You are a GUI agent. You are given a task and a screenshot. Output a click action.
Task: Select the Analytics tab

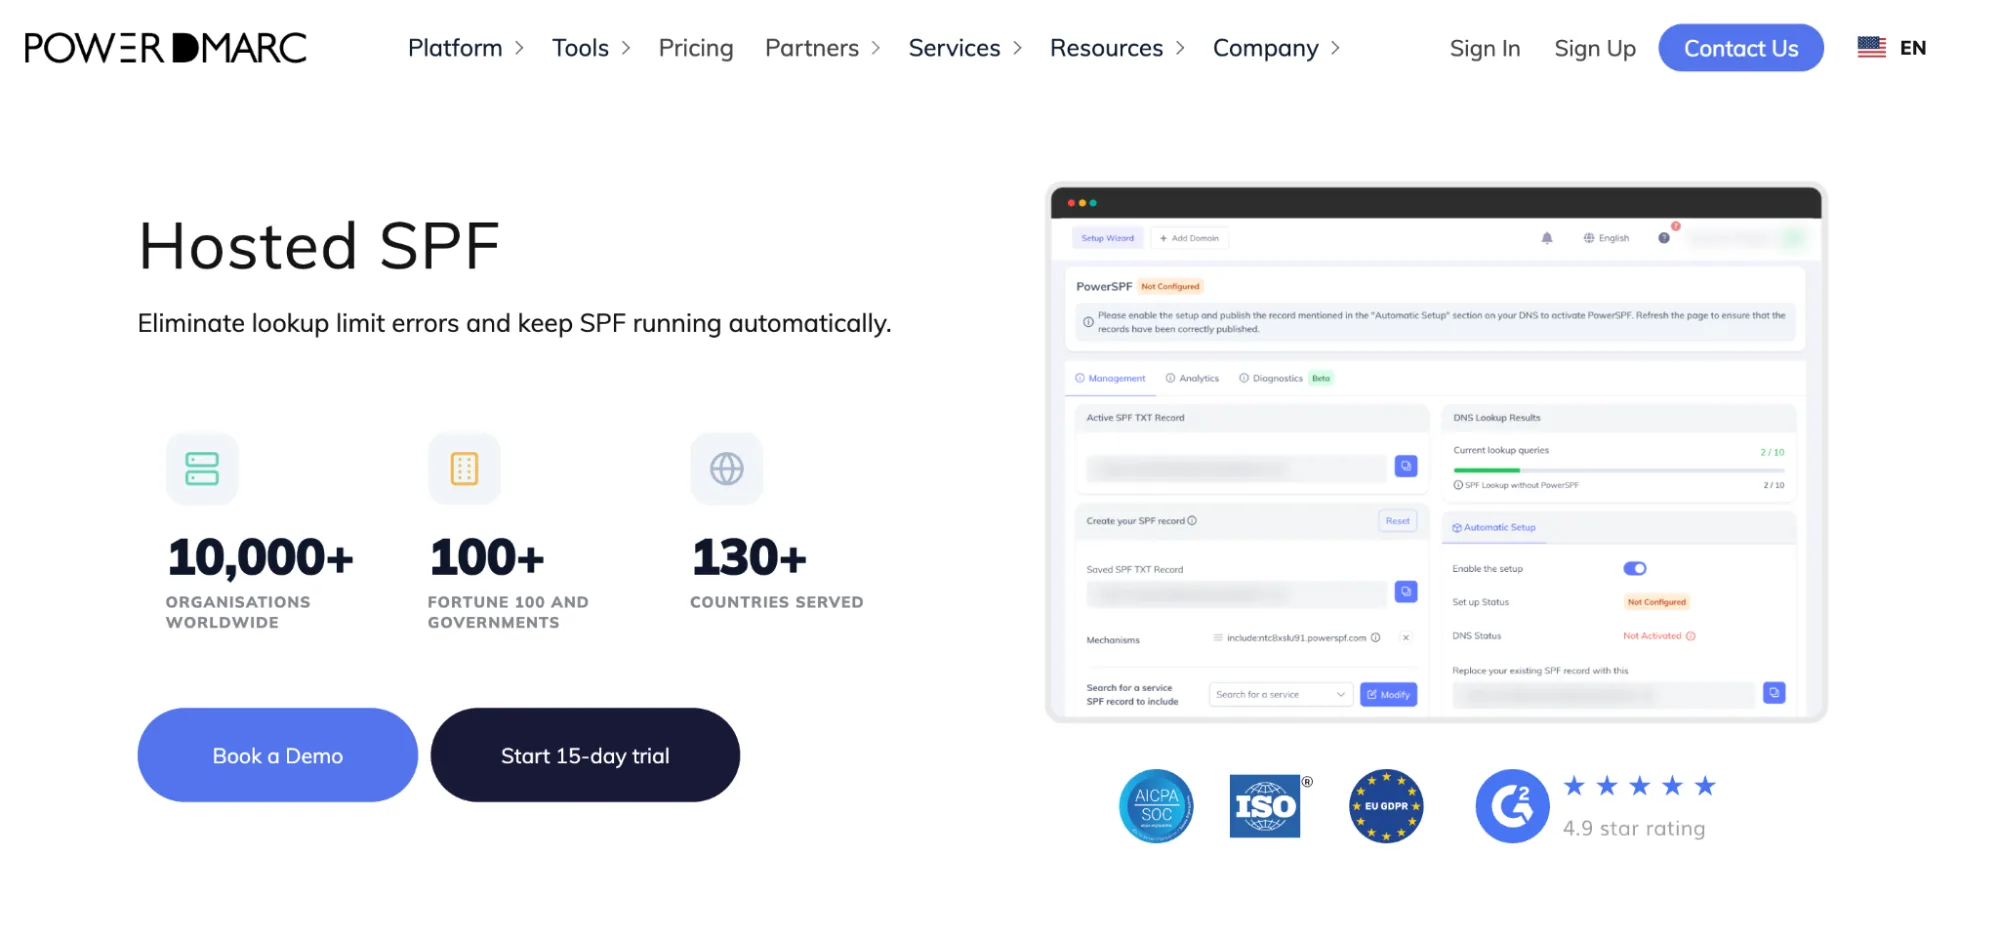click(x=1192, y=378)
